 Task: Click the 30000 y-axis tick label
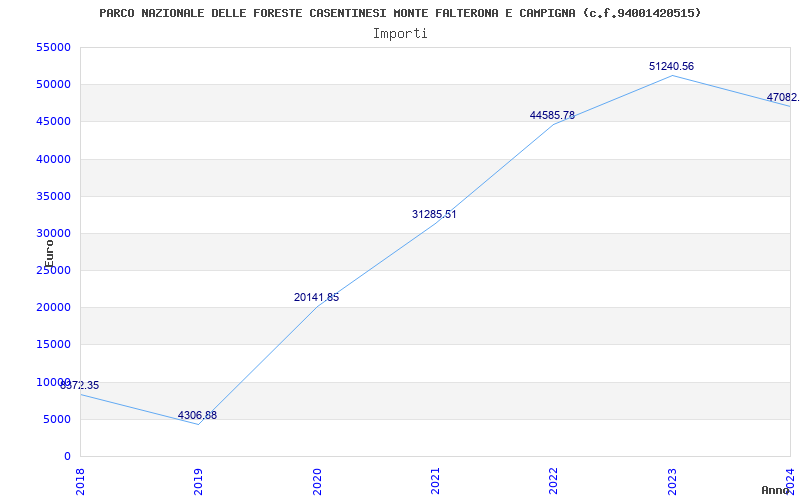coord(53,233)
